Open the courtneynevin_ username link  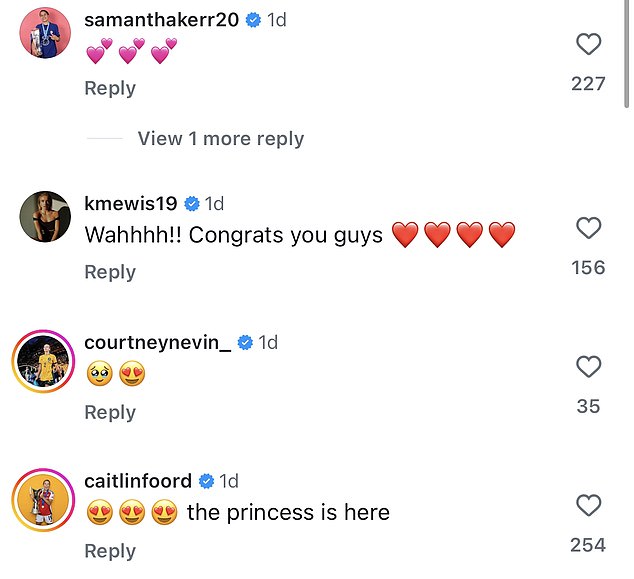[158, 343]
